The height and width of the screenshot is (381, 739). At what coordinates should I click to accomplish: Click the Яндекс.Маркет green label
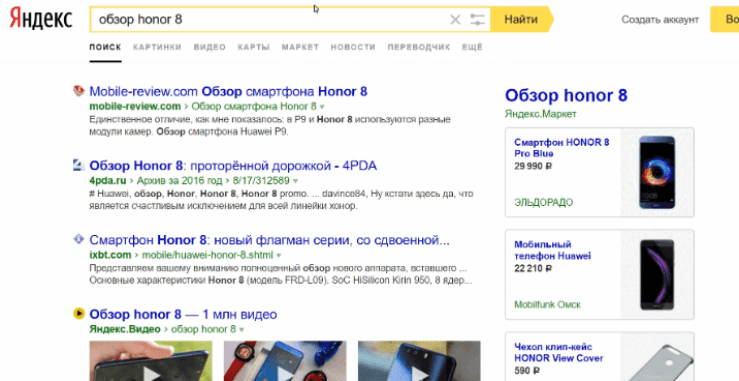click(541, 114)
